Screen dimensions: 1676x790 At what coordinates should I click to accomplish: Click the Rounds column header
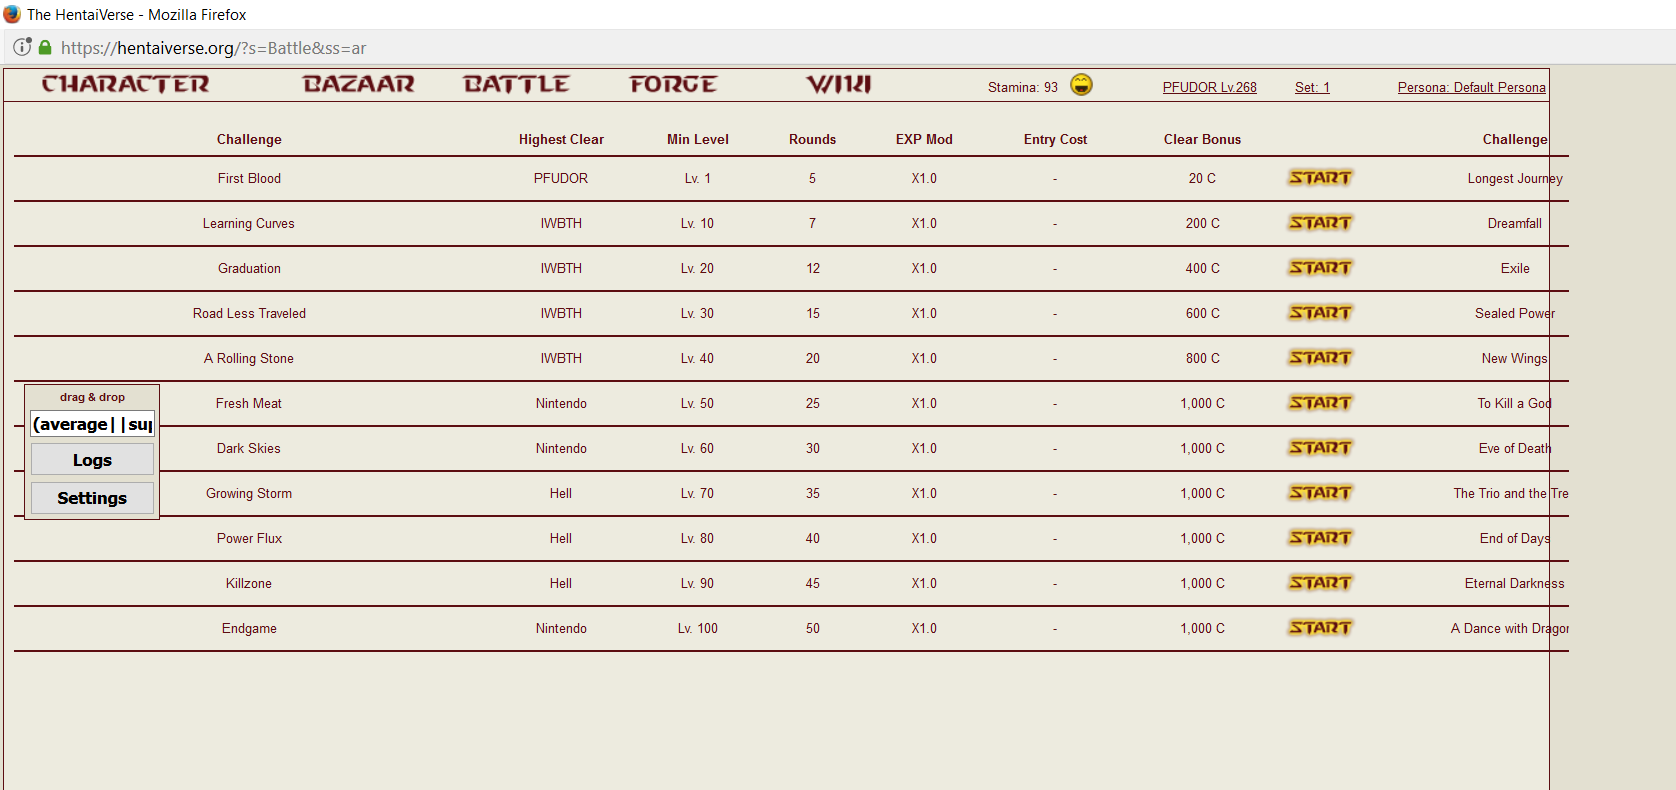pos(812,139)
